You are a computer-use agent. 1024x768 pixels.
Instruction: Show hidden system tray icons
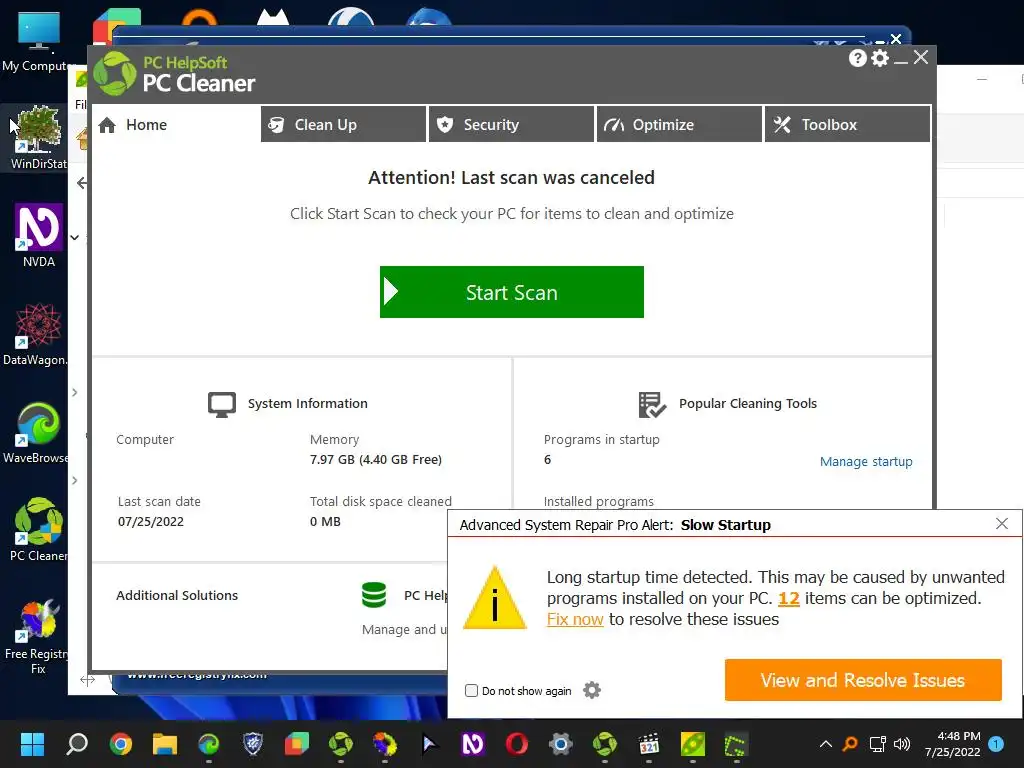point(825,744)
